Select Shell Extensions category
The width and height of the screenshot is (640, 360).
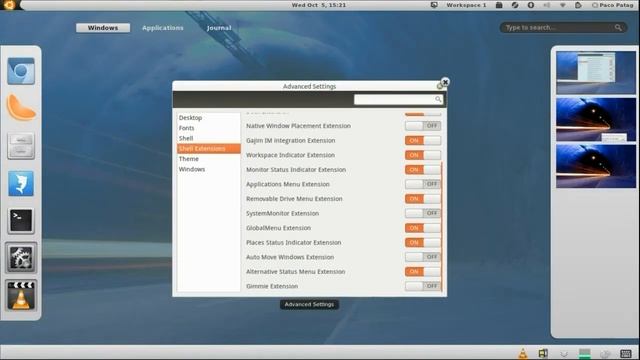point(209,149)
